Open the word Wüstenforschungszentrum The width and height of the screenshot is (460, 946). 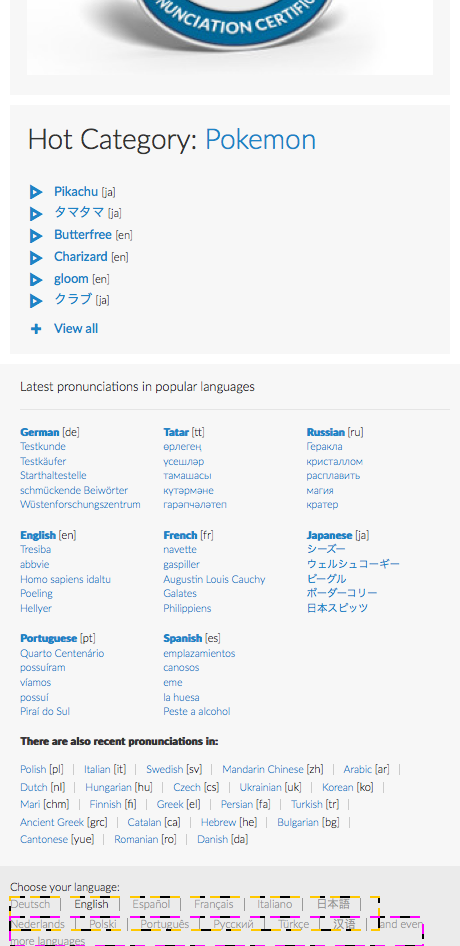point(80,504)
